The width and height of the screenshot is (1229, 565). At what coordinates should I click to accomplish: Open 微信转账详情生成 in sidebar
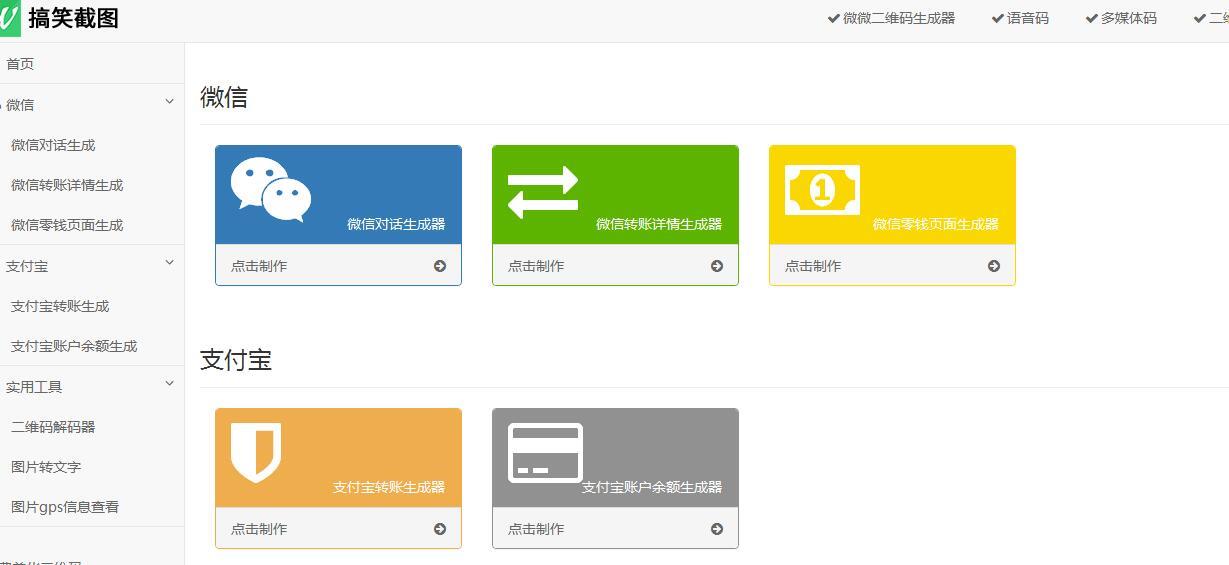(x=67, y=185)
